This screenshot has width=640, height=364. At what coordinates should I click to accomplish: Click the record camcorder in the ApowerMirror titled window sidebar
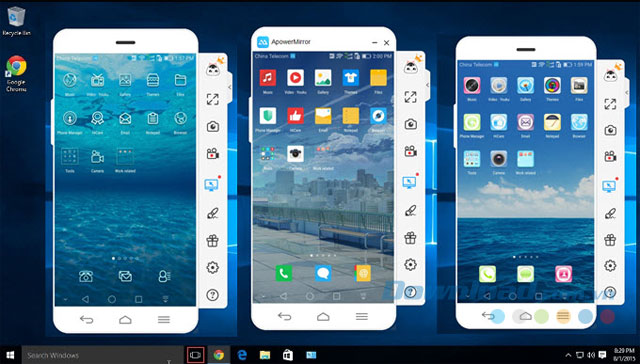pyautogui.click(x=410, y=151)
